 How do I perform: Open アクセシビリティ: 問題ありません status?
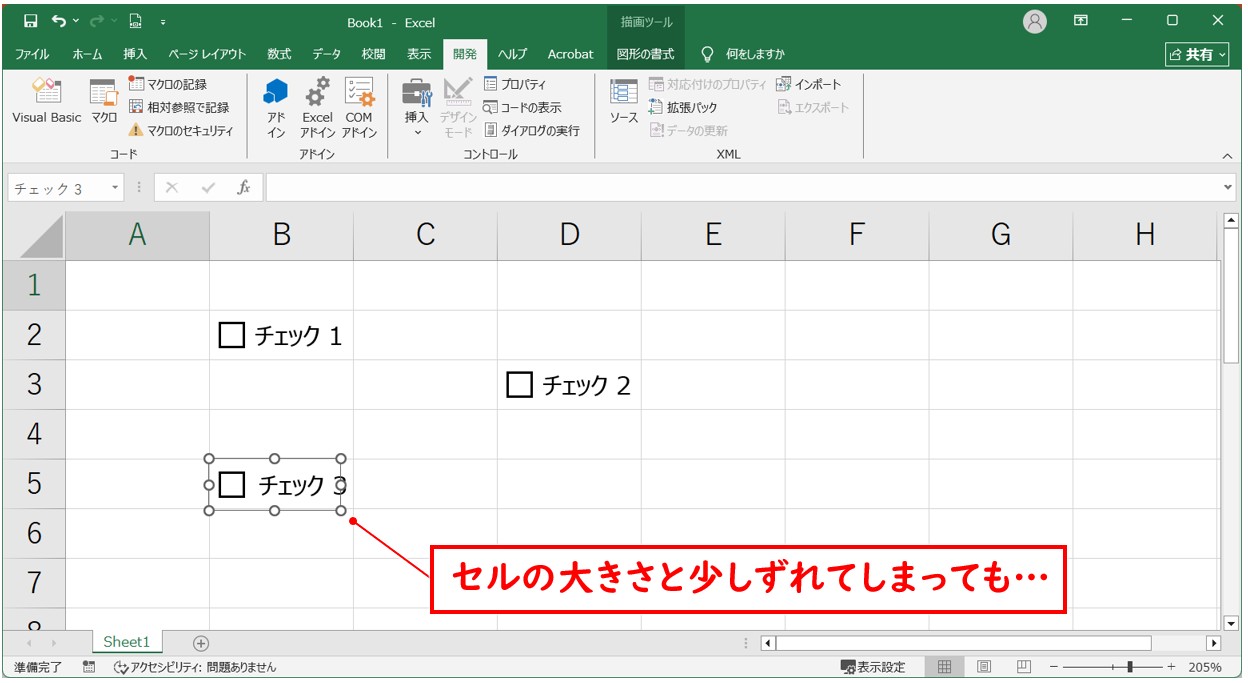coord(195,667)
